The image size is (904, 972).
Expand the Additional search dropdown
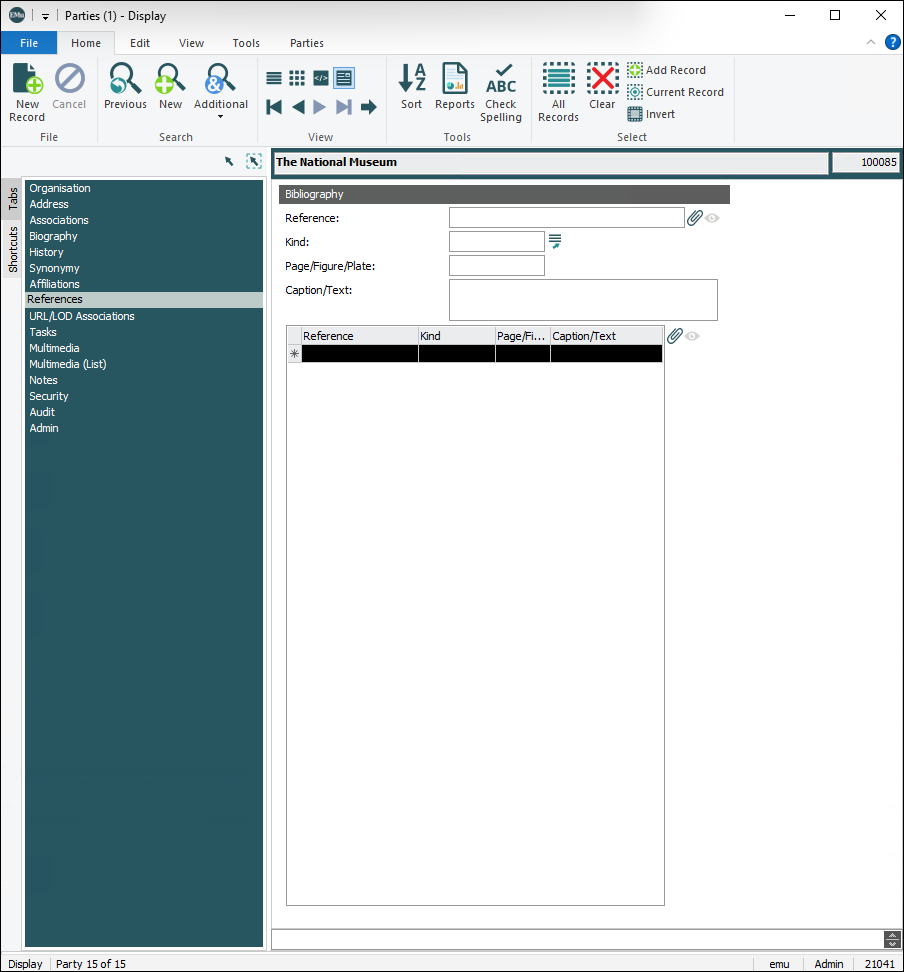221,116
